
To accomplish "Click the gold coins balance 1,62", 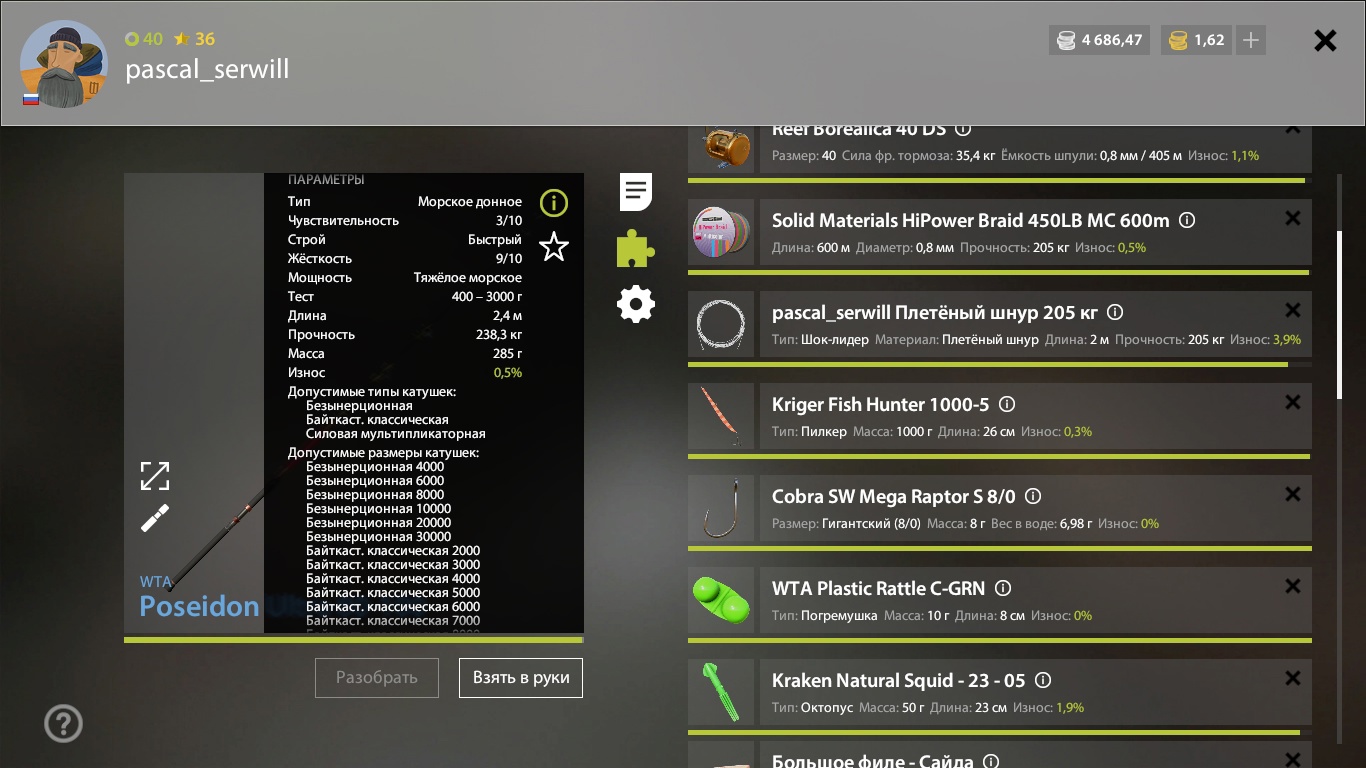I will pyautogui.click(x=1196, y=40).
